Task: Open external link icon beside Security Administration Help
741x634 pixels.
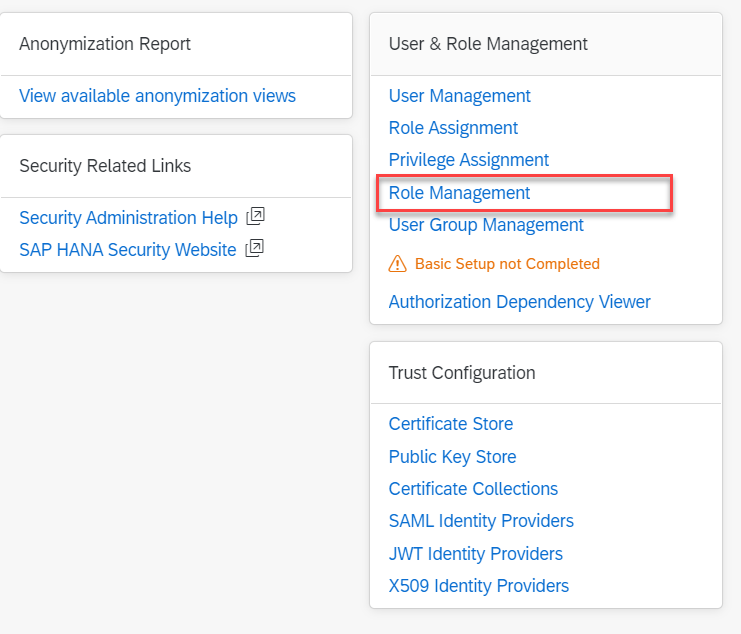Action: pyautogui.click(x=255, y=216)
